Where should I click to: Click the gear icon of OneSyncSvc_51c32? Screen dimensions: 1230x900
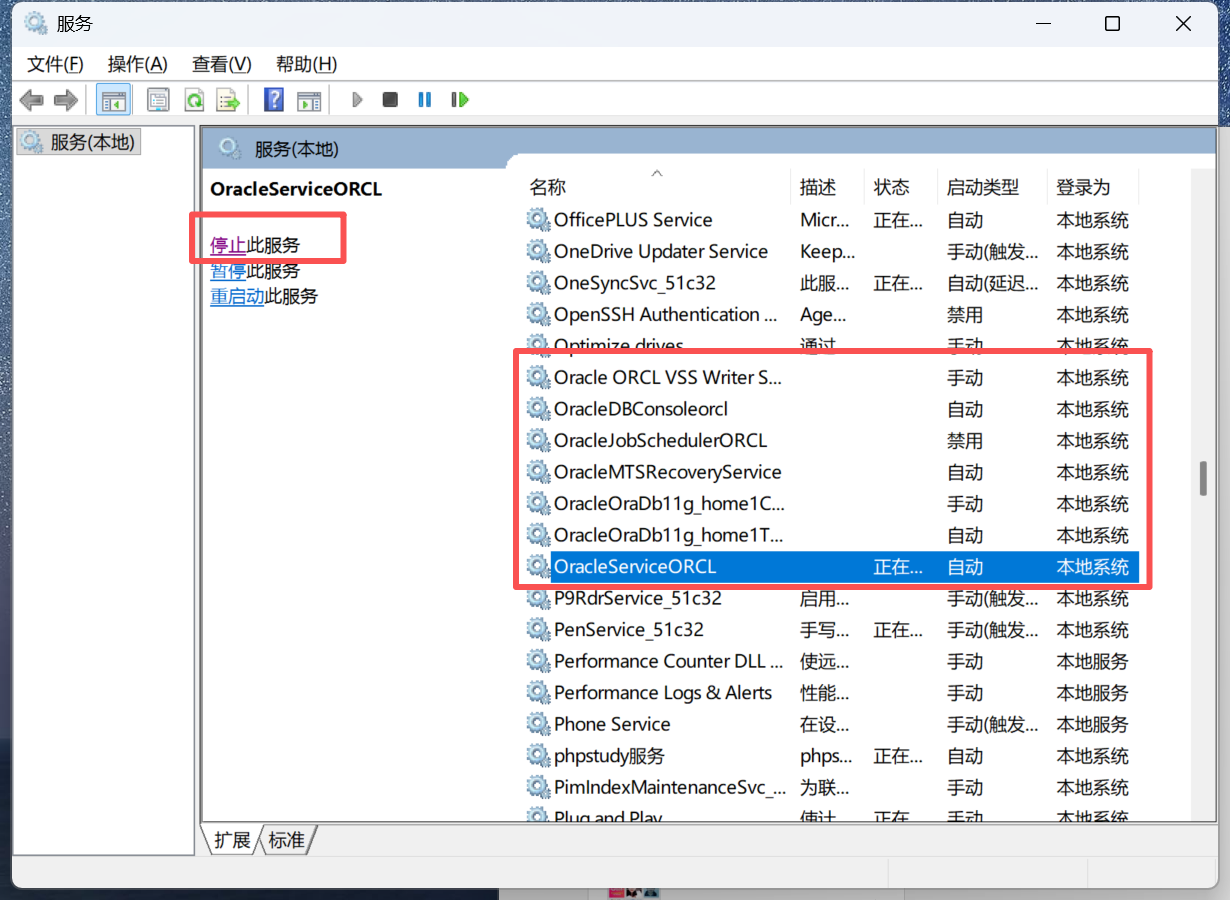coord(539,283)
